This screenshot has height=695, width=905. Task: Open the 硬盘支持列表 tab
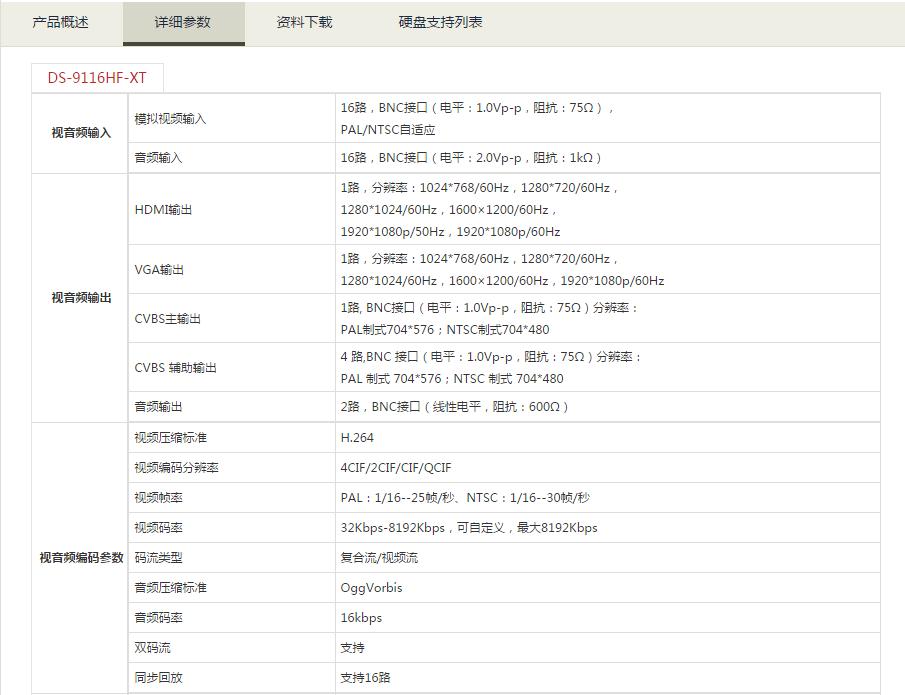pos(440,22)
